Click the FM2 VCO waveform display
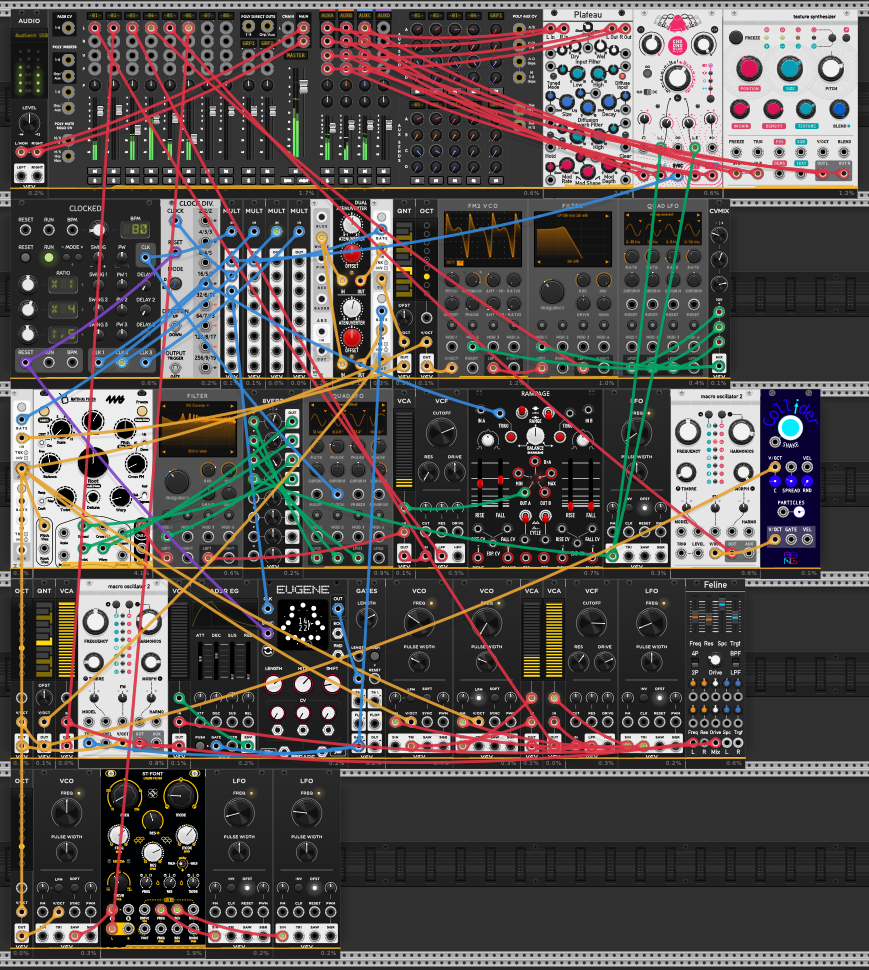 482,239
